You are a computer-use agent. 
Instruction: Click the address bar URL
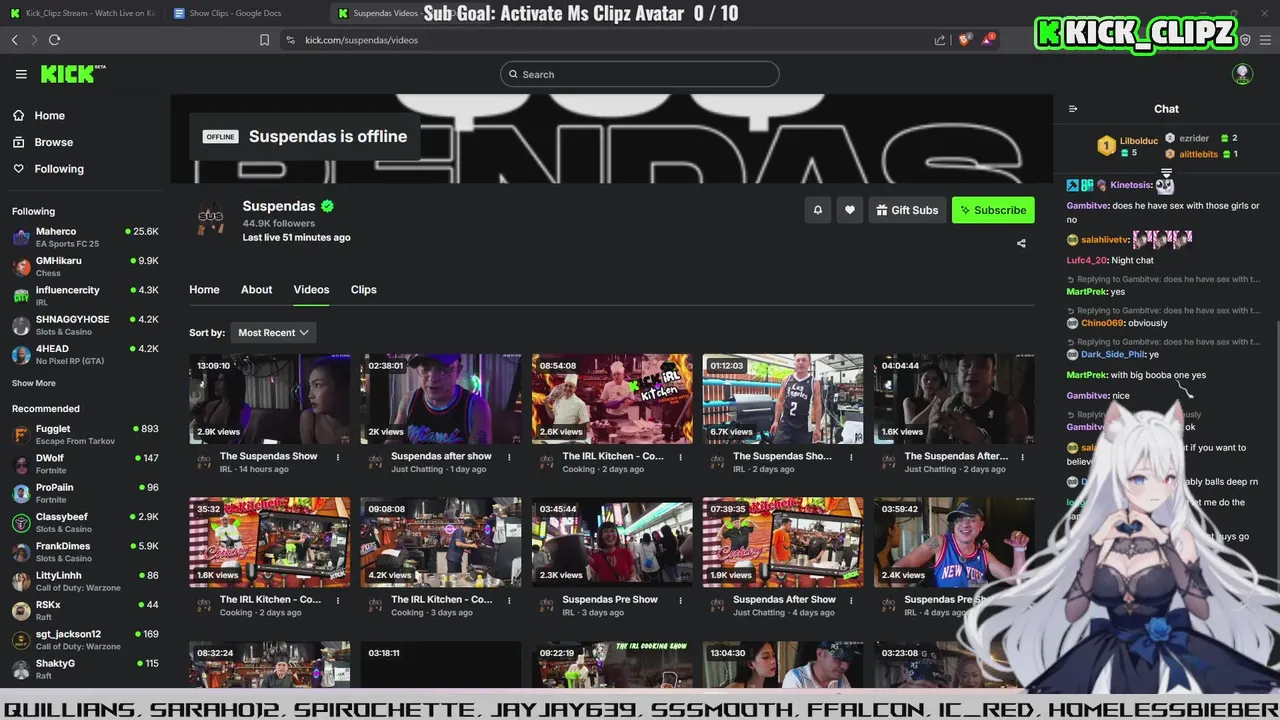click(362, 40)
